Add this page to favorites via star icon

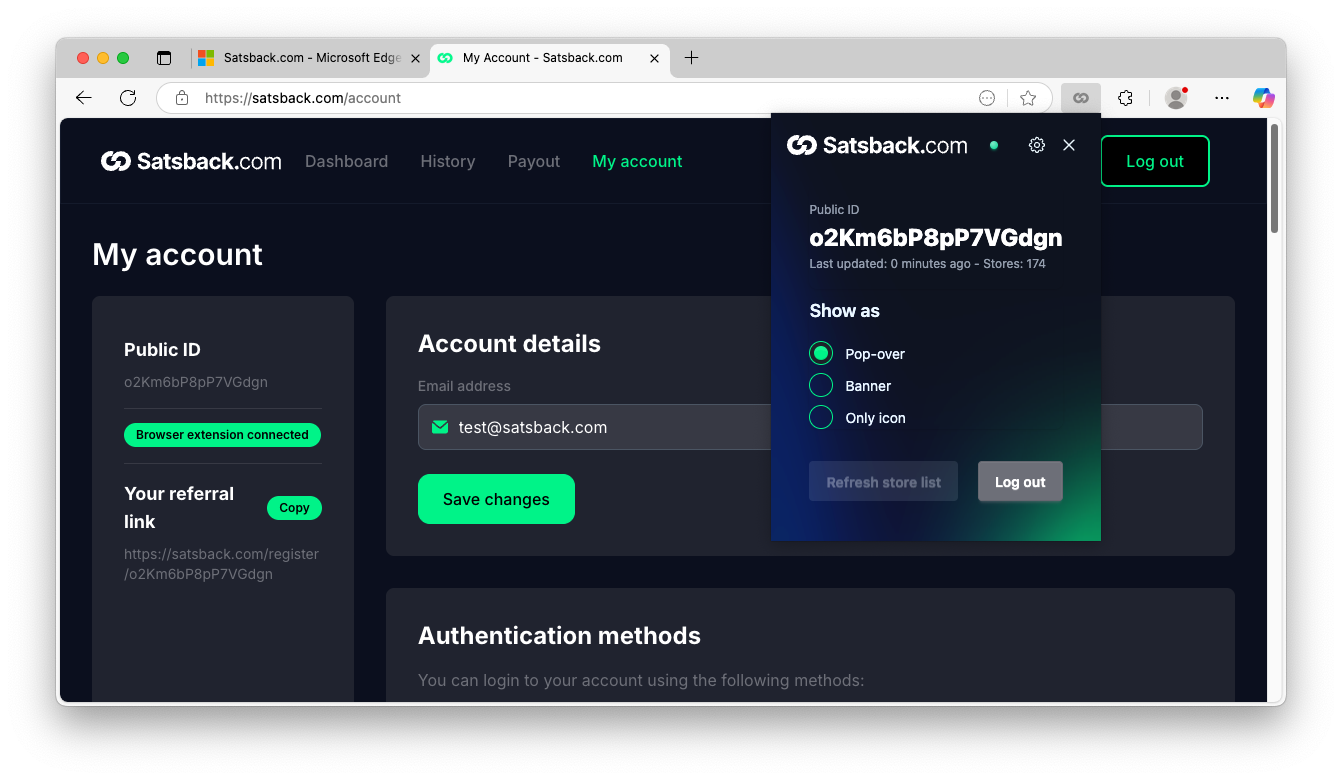tap(1028, 98)
